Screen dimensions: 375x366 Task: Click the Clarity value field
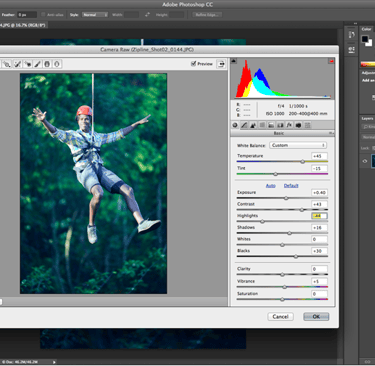coord(319,269)
